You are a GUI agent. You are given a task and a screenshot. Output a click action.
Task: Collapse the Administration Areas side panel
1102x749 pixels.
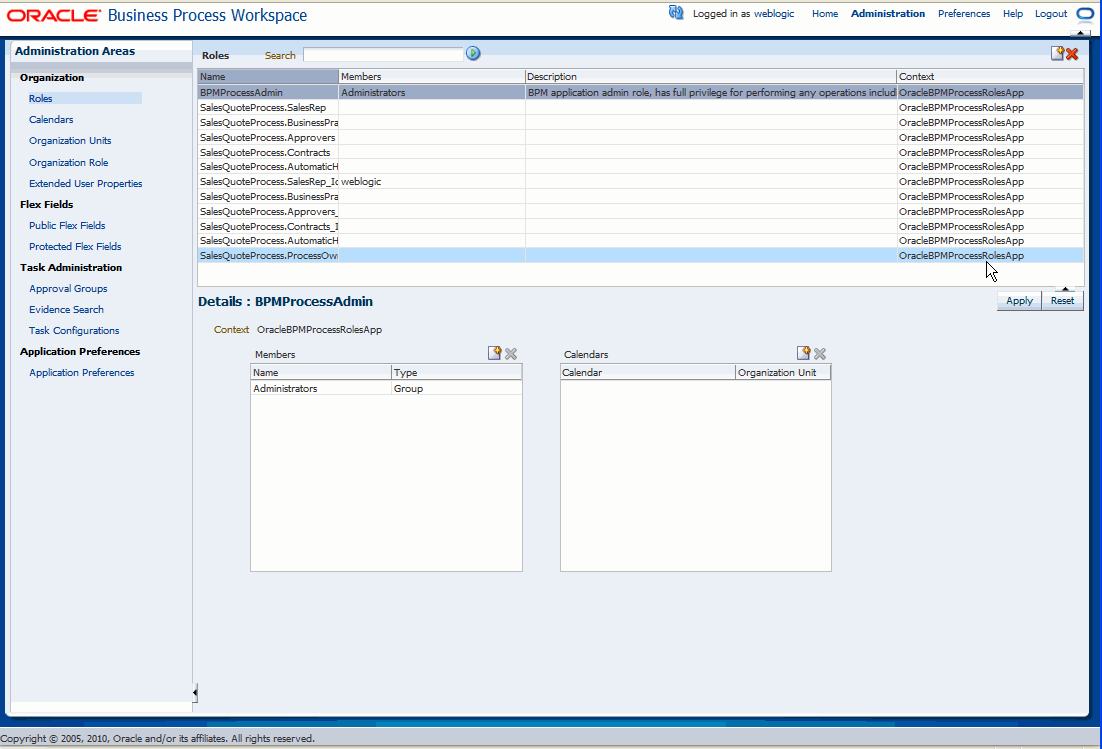(x=195, y=693)
